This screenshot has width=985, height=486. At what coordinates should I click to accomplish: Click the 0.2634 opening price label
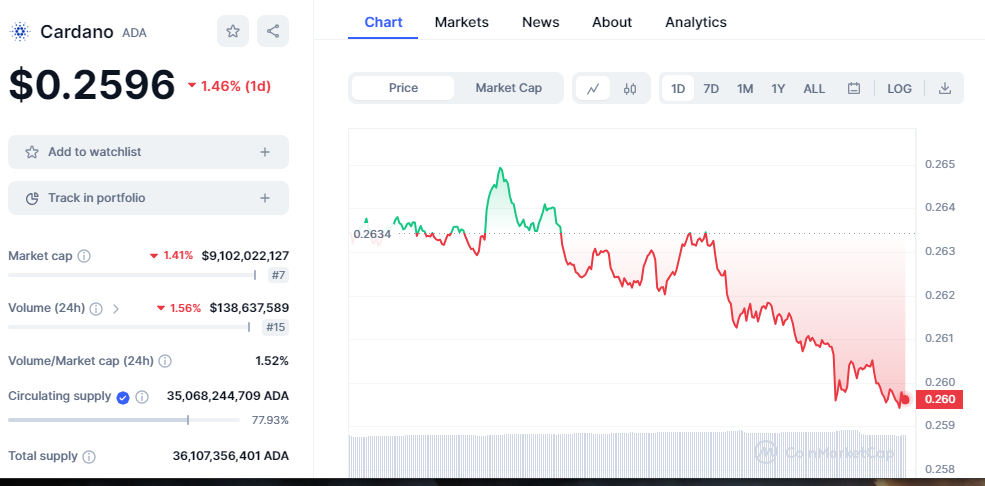372,235
